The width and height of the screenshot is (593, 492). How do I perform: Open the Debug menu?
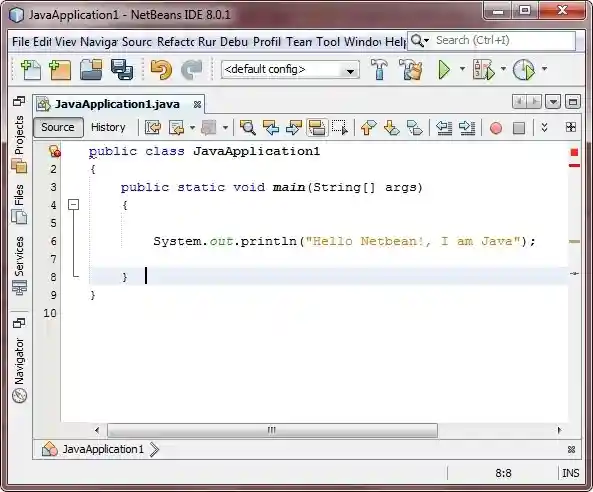[234, 42]
